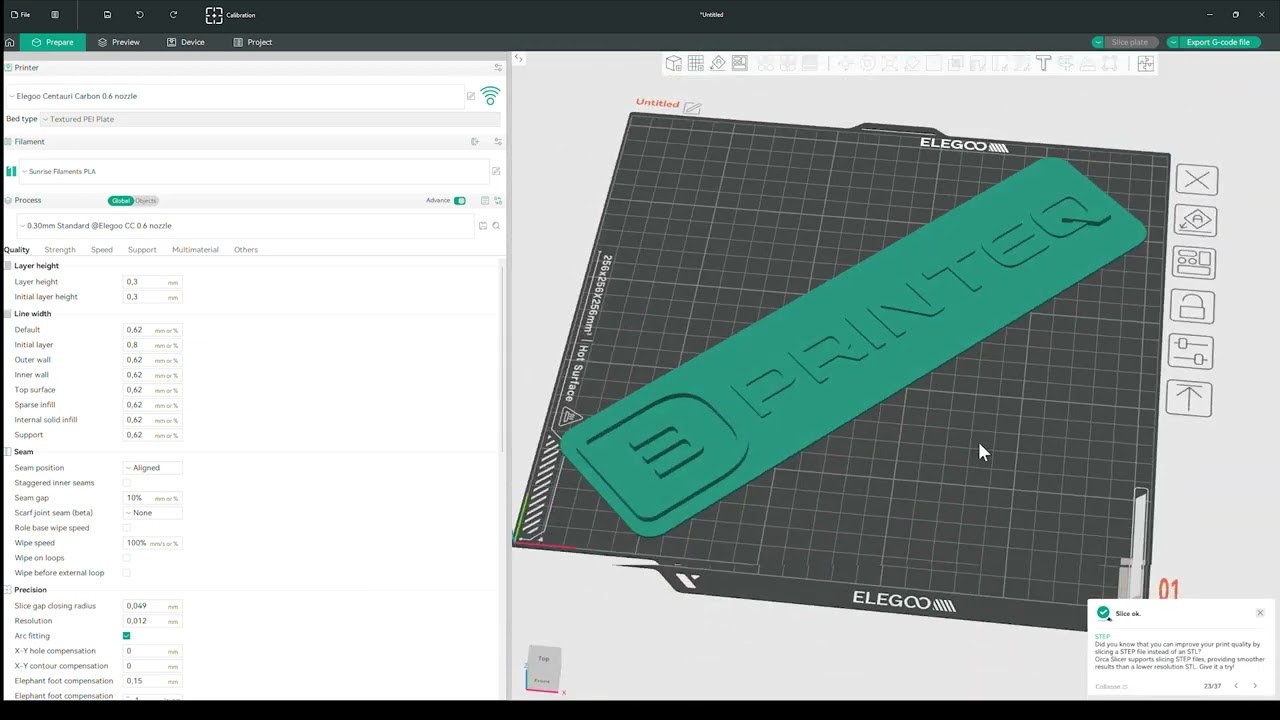Open the Calibration menu button
Screen dimensions: 1280x720
pos(231,15)
